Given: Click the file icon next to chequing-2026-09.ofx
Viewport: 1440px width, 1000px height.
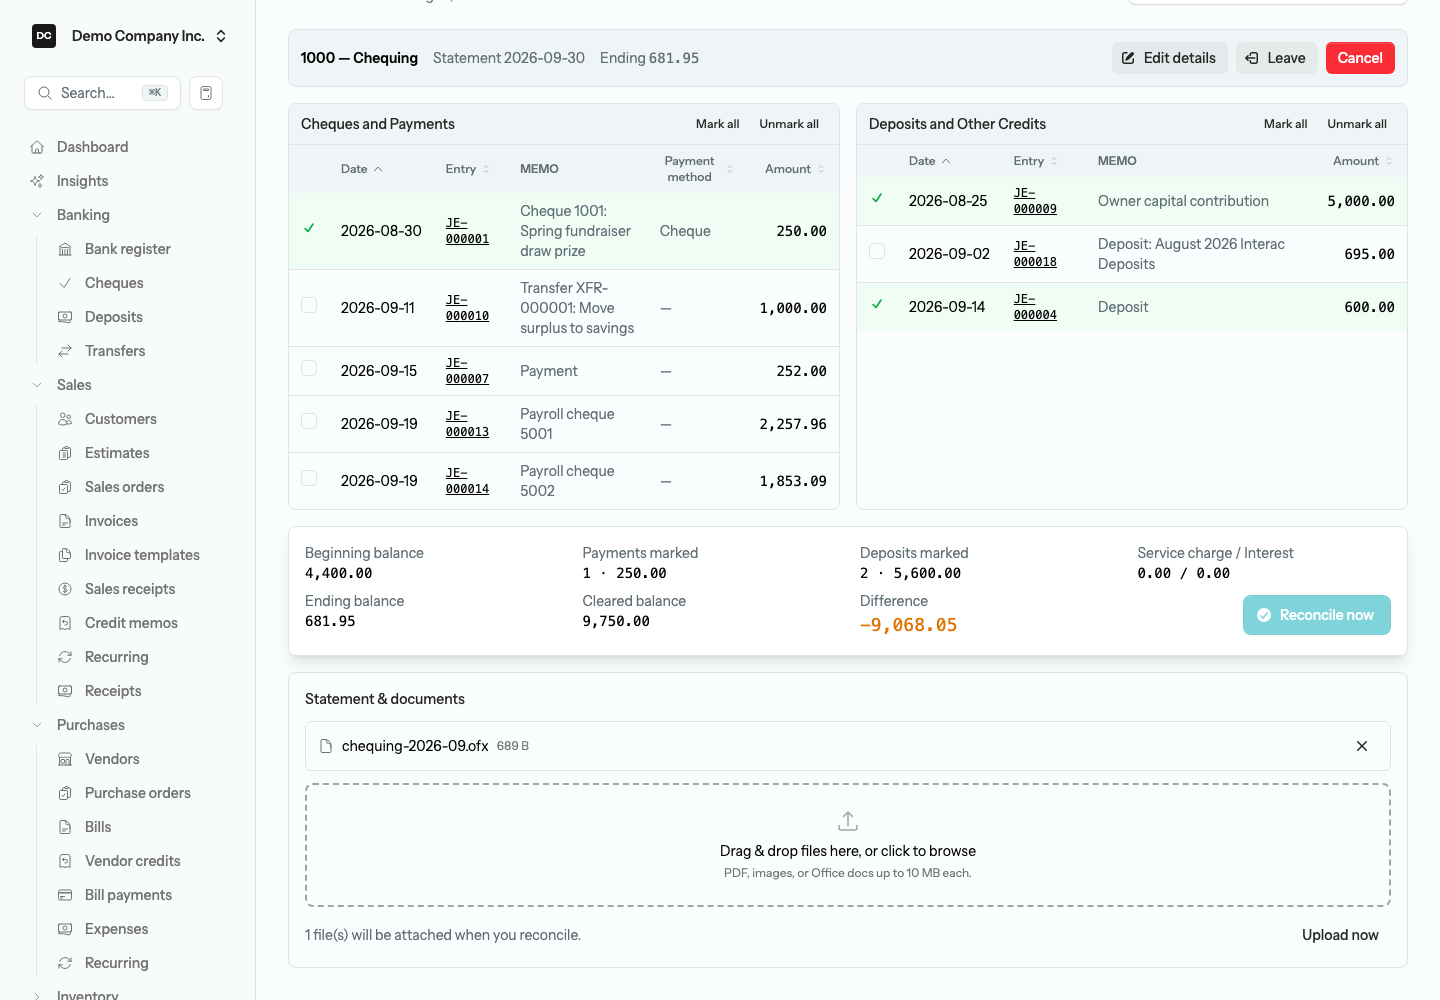Looking at the screenshot, I should (x=325, y=746).
